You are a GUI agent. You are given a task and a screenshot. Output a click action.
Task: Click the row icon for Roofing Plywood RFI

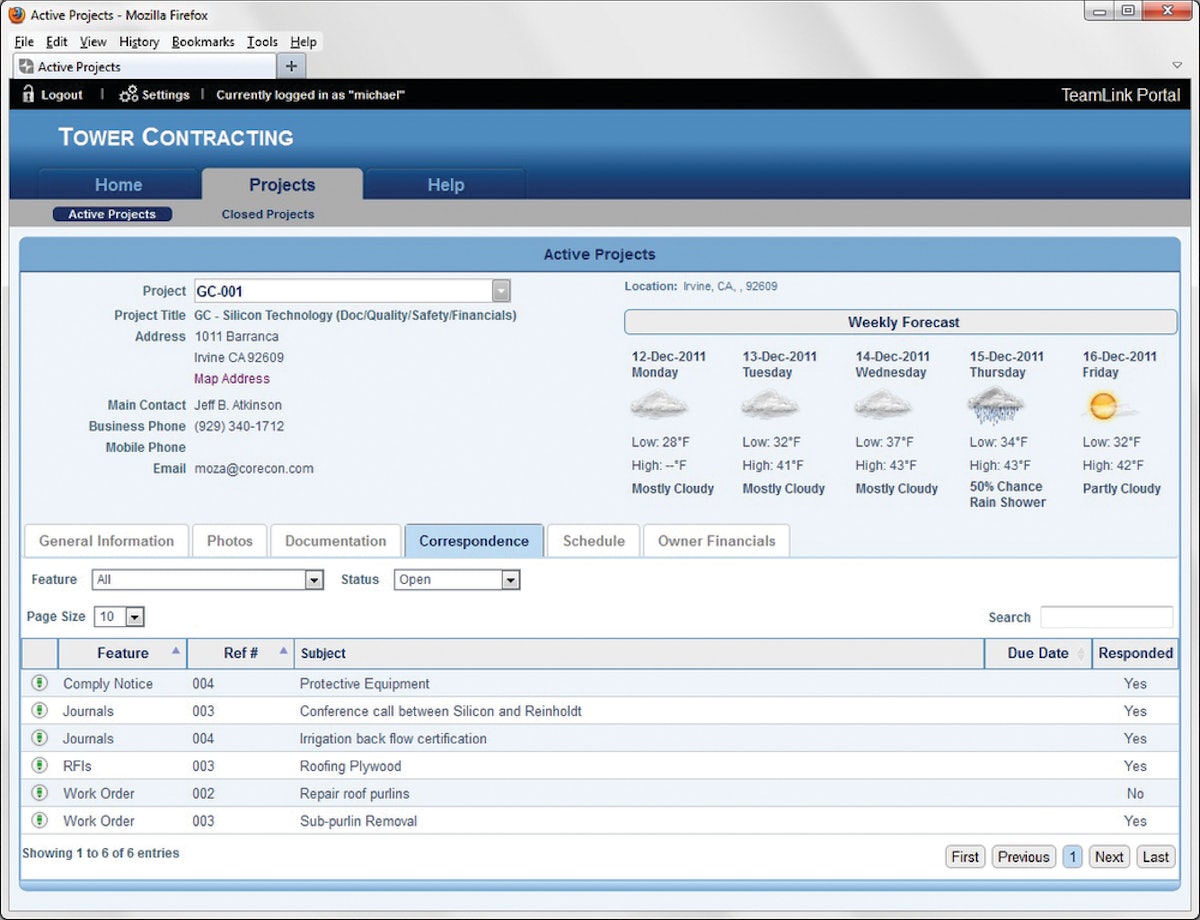click(x=39, y=766)
